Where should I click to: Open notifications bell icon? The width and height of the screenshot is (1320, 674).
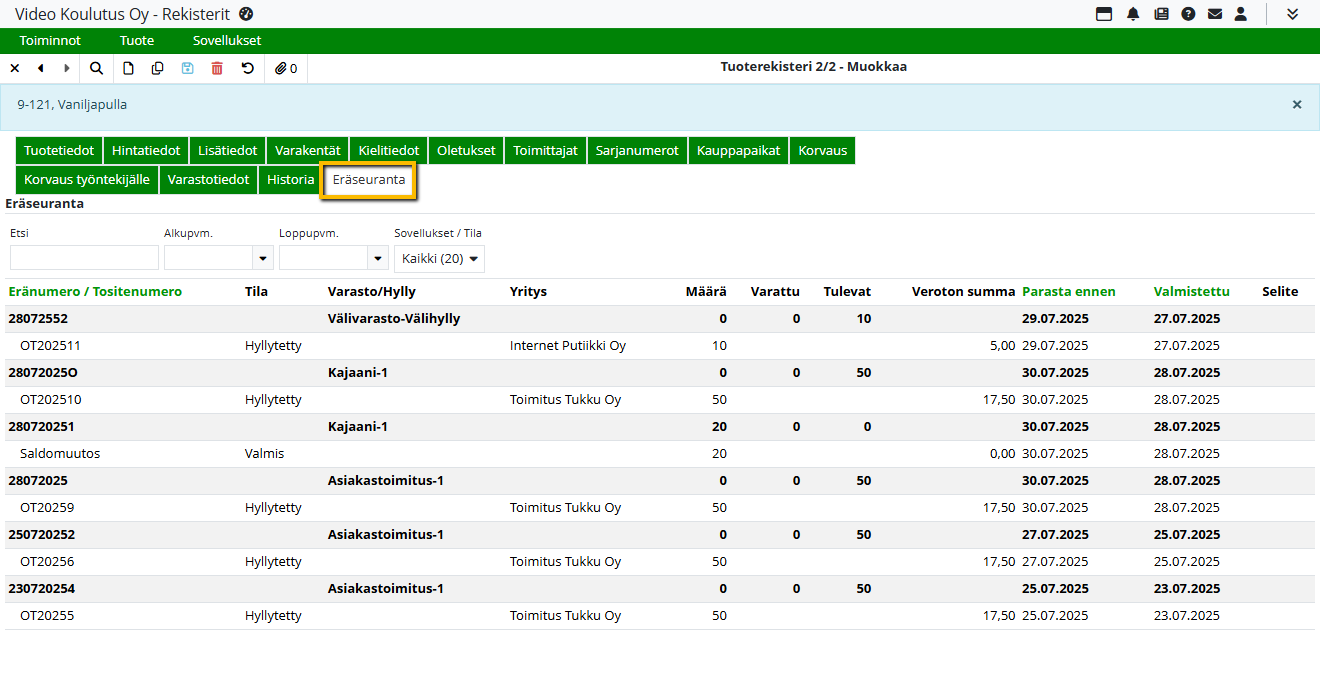tap(1133, 14)
